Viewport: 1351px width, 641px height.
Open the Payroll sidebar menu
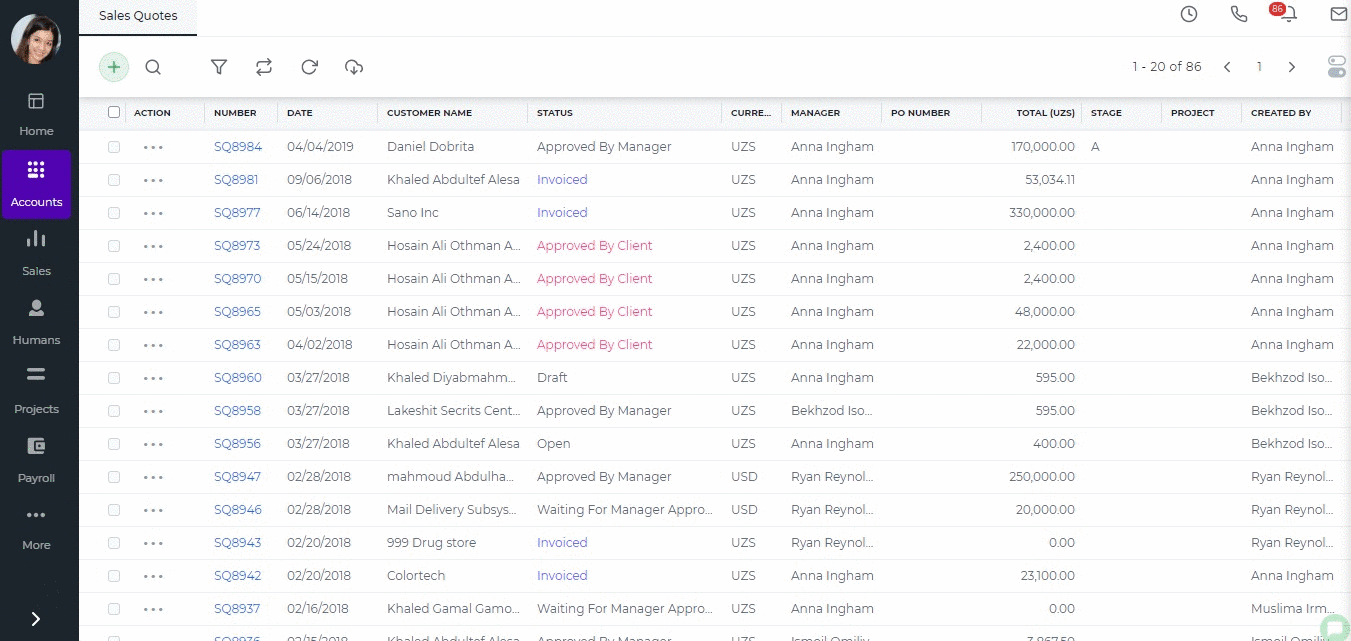[36, 459]
